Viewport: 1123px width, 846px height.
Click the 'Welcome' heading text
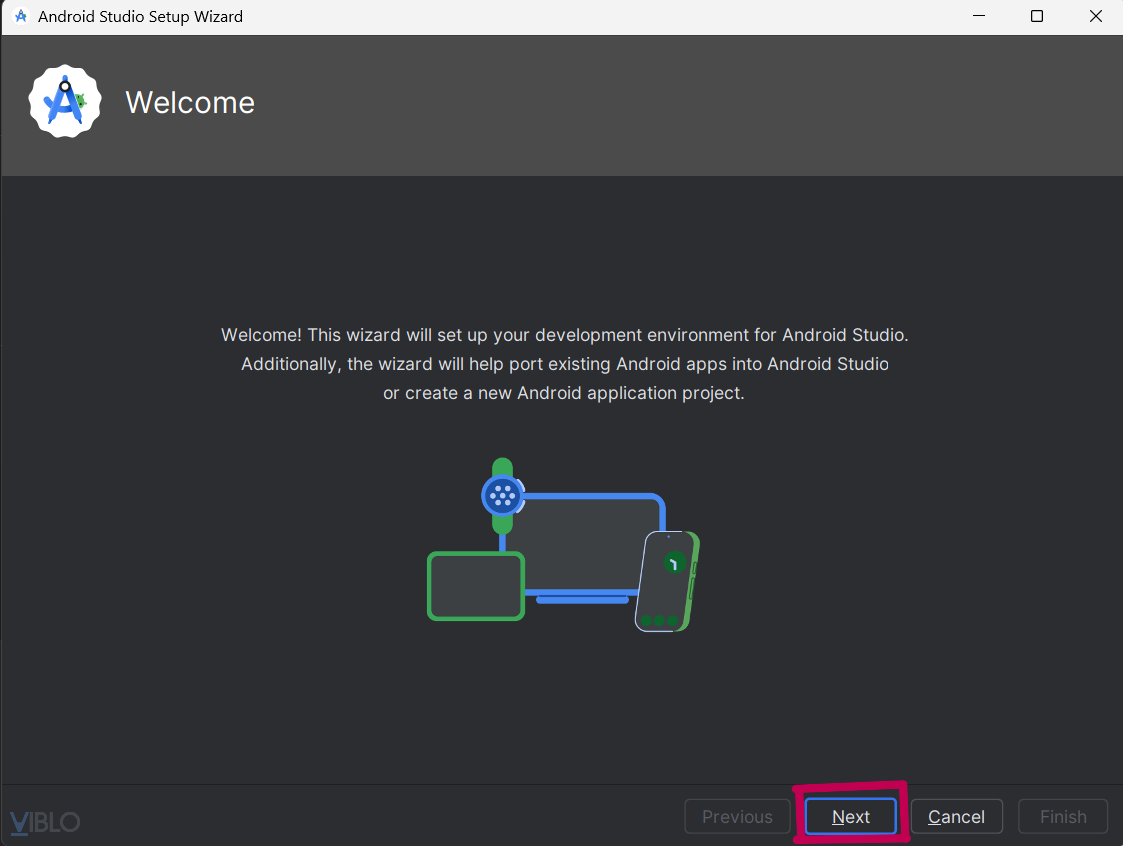tap(190, 102)
